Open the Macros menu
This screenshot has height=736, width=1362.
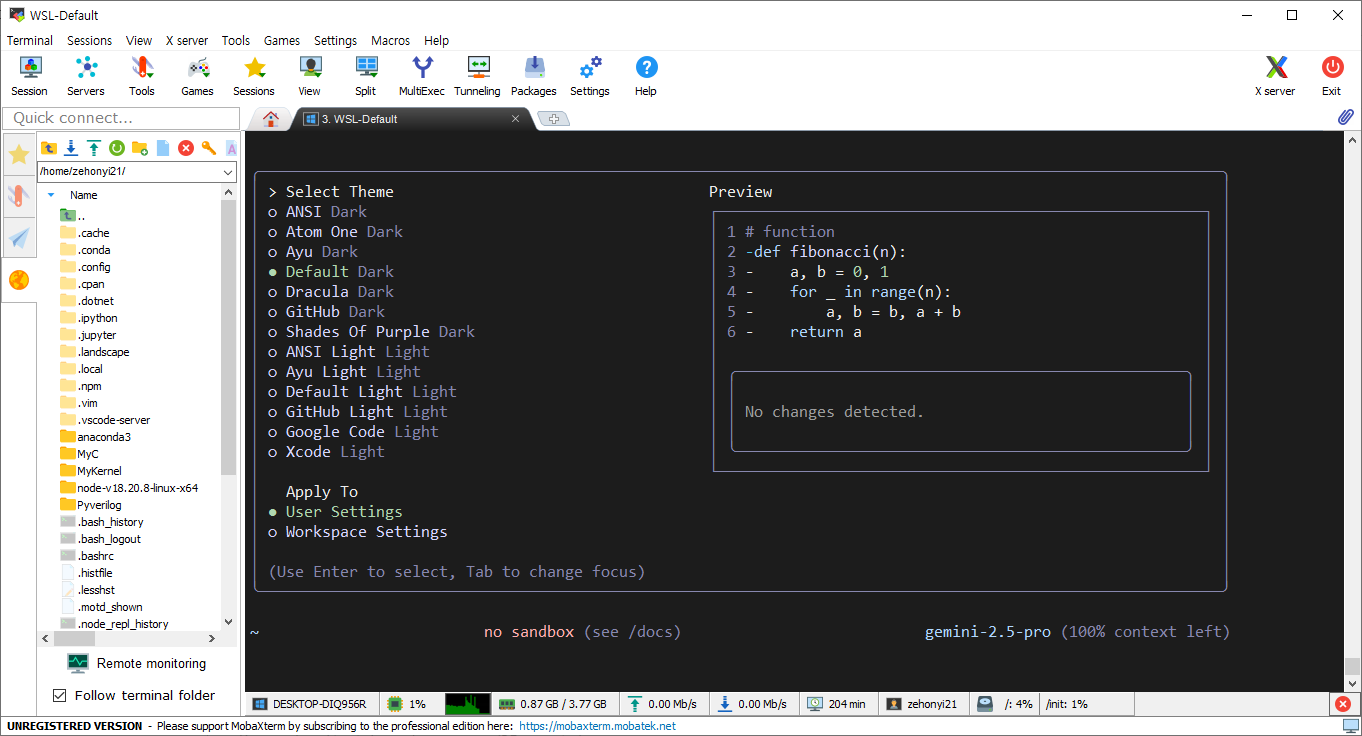[390, 41]
